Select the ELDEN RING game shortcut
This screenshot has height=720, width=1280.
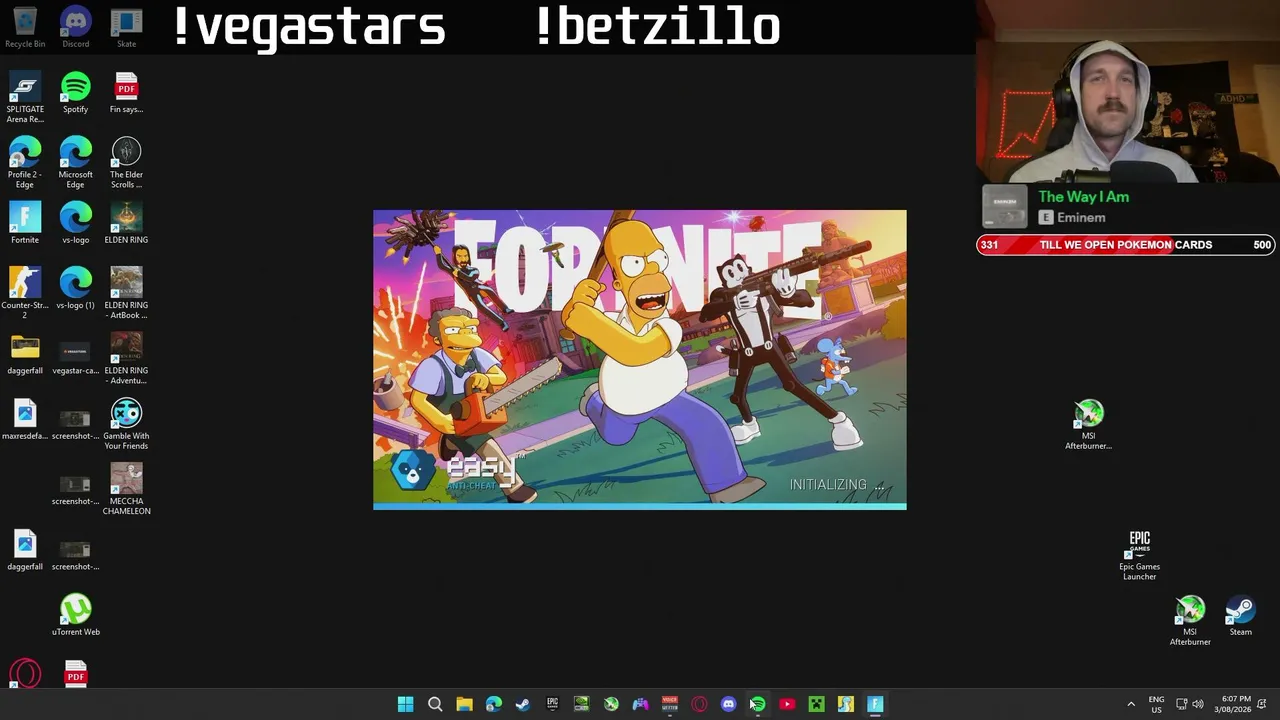pos(126,223)
